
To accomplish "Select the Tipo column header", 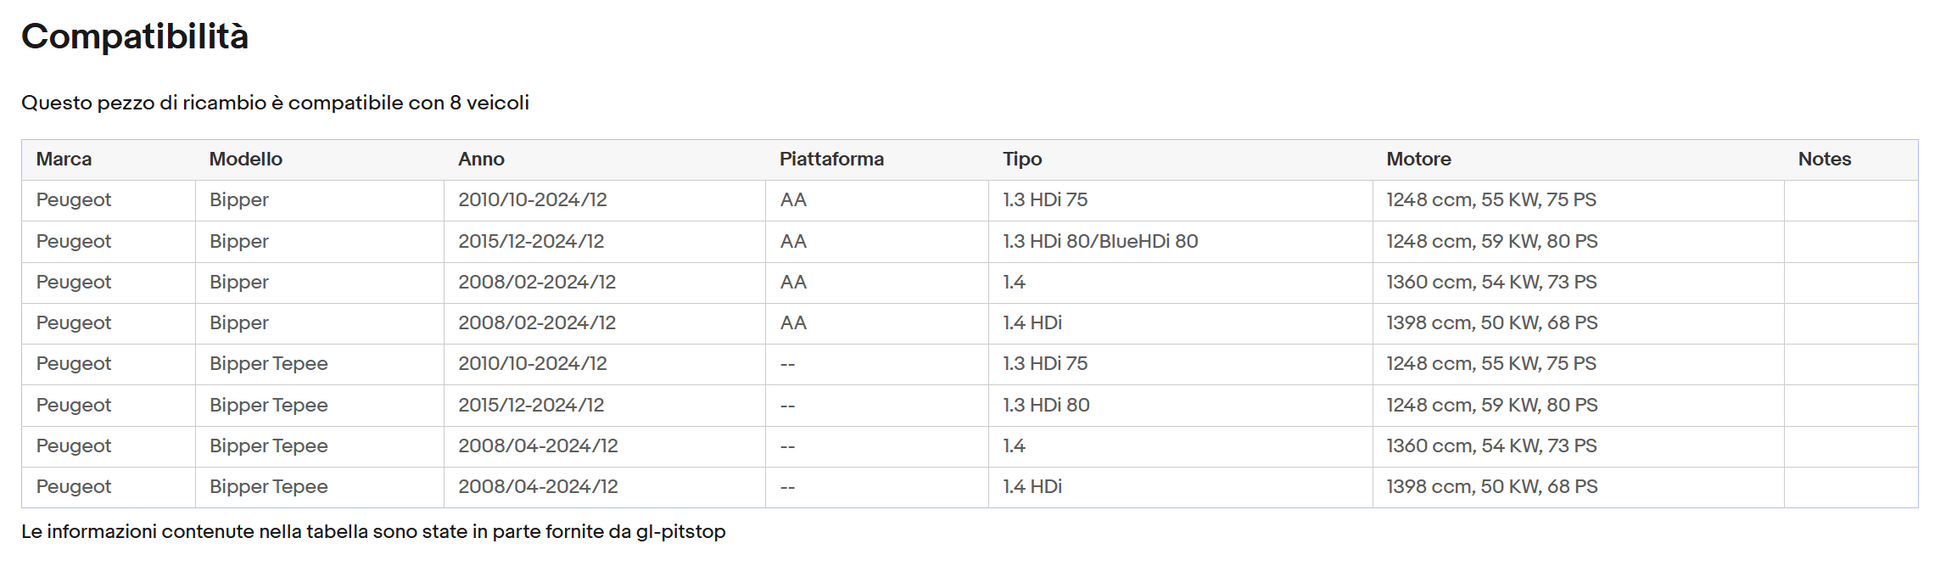I will tap(1022, 159).
